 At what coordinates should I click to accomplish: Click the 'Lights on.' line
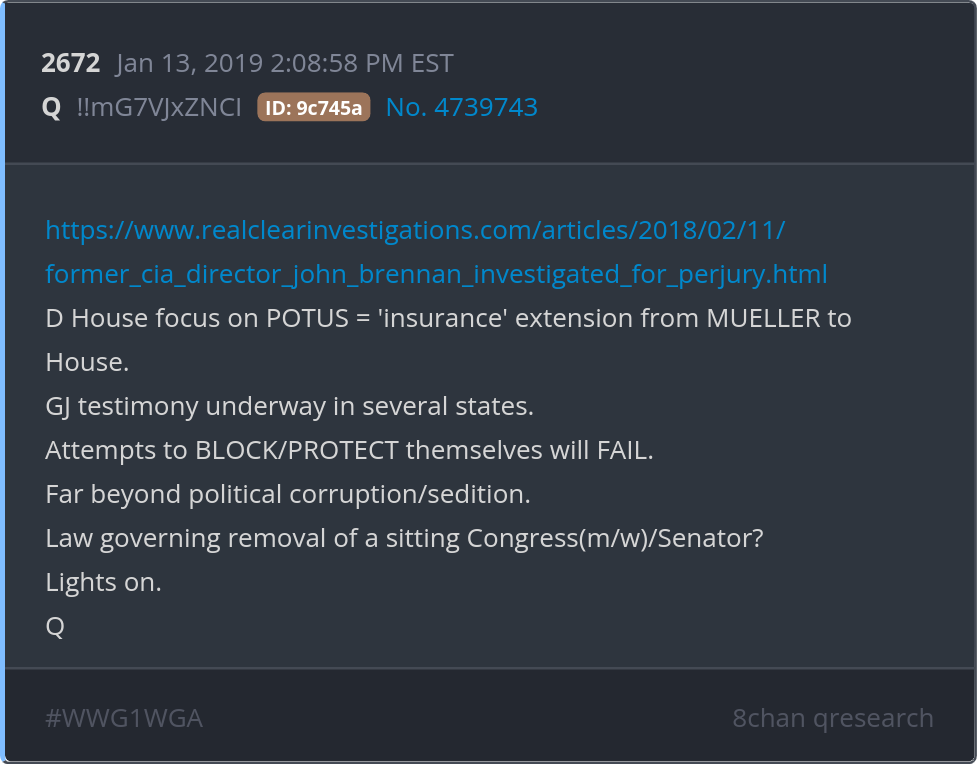[x=103, y=582]
